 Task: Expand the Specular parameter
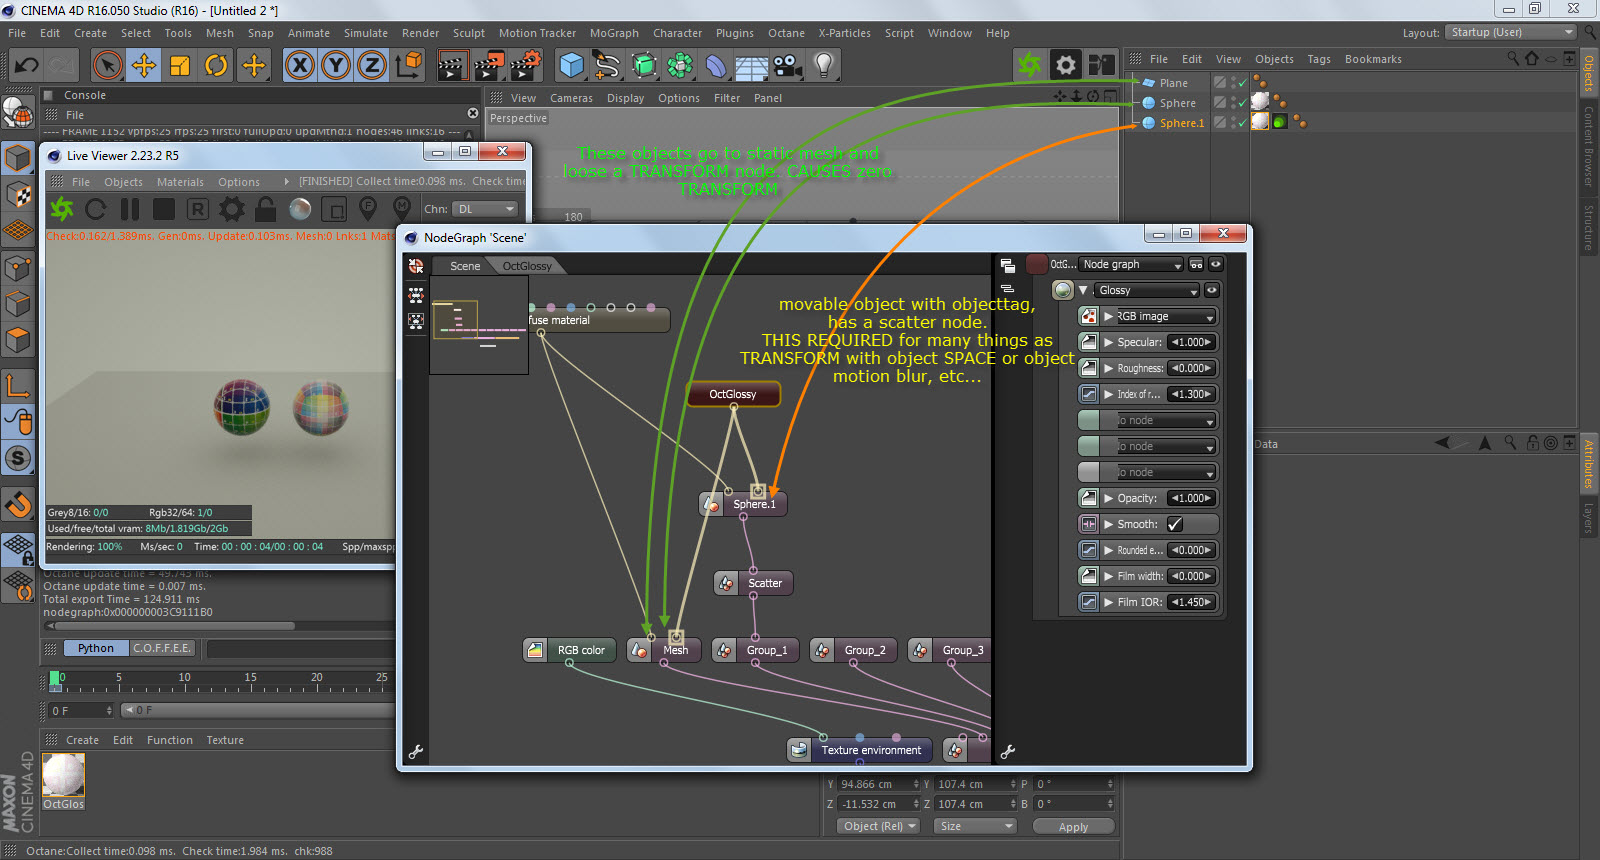click(1108, 342)
